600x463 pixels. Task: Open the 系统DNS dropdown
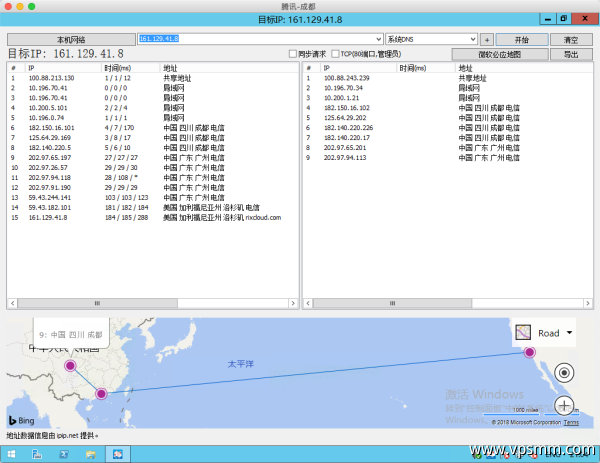(x=431, y=39)
